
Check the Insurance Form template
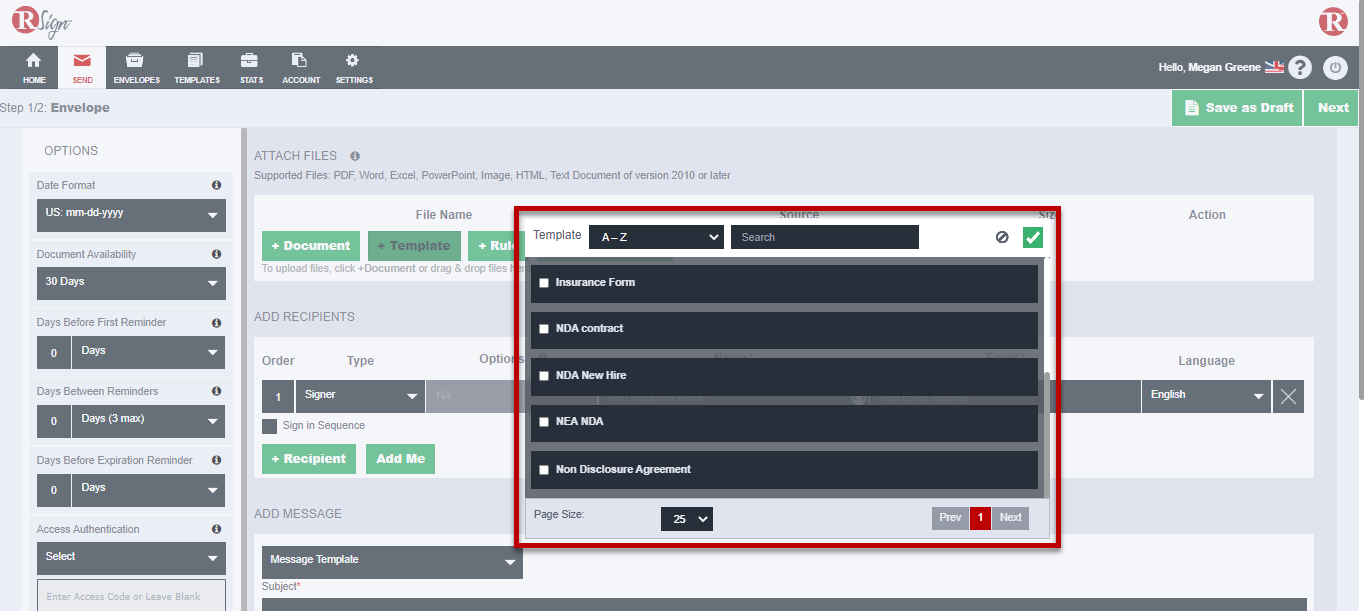coord(544,283)
